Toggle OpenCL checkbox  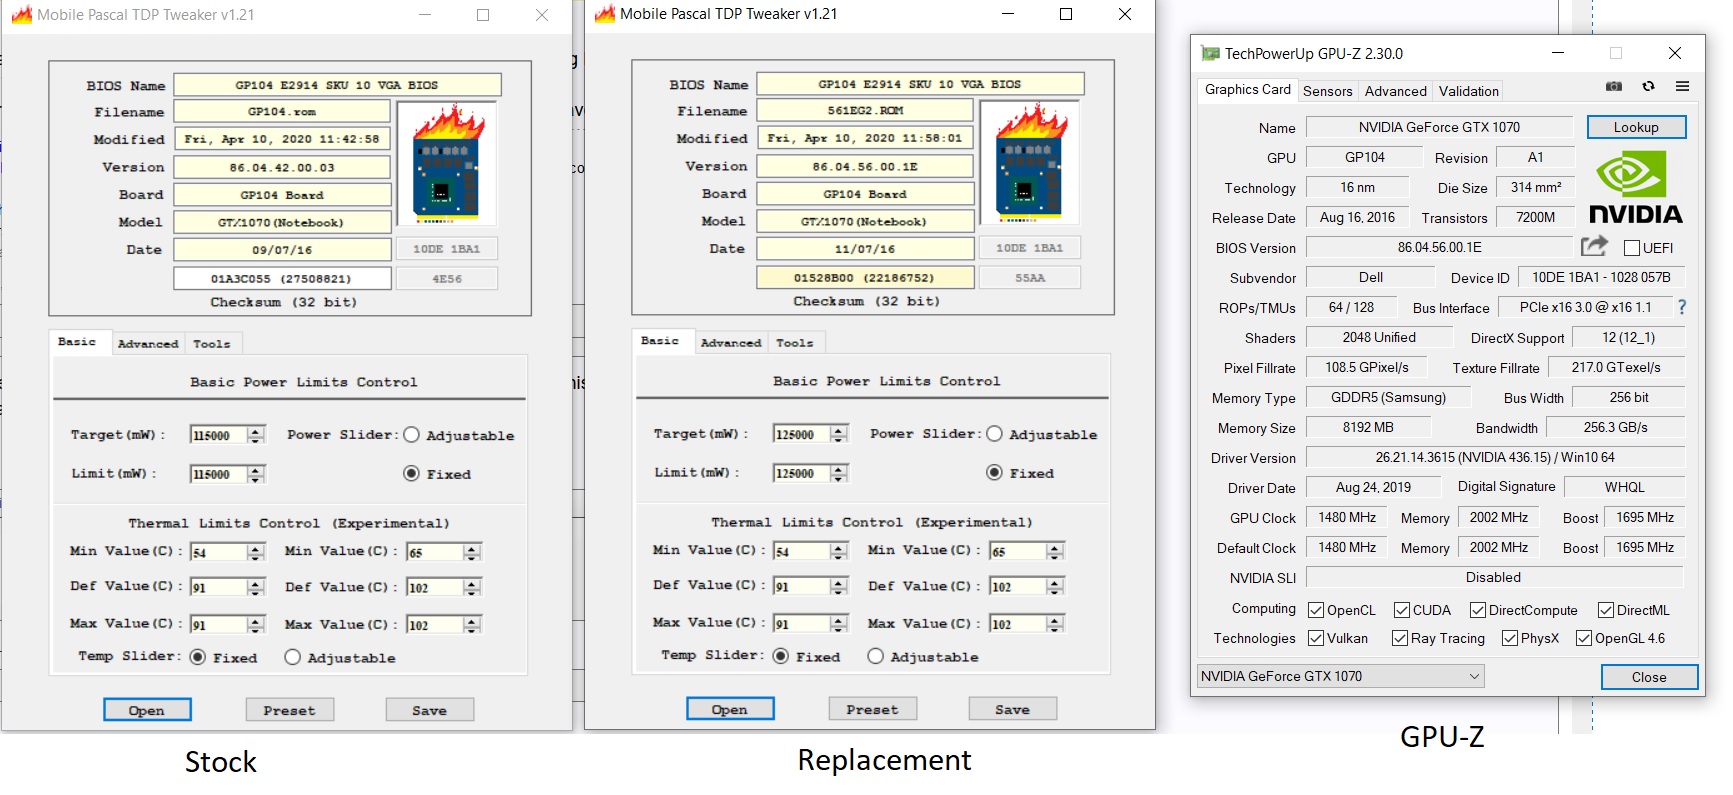[x=1316, y=610]
